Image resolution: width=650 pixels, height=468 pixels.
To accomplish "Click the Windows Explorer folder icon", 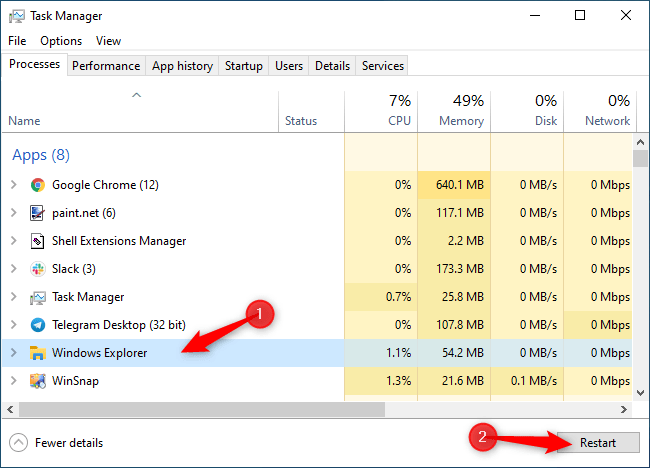I will (37, 353).
